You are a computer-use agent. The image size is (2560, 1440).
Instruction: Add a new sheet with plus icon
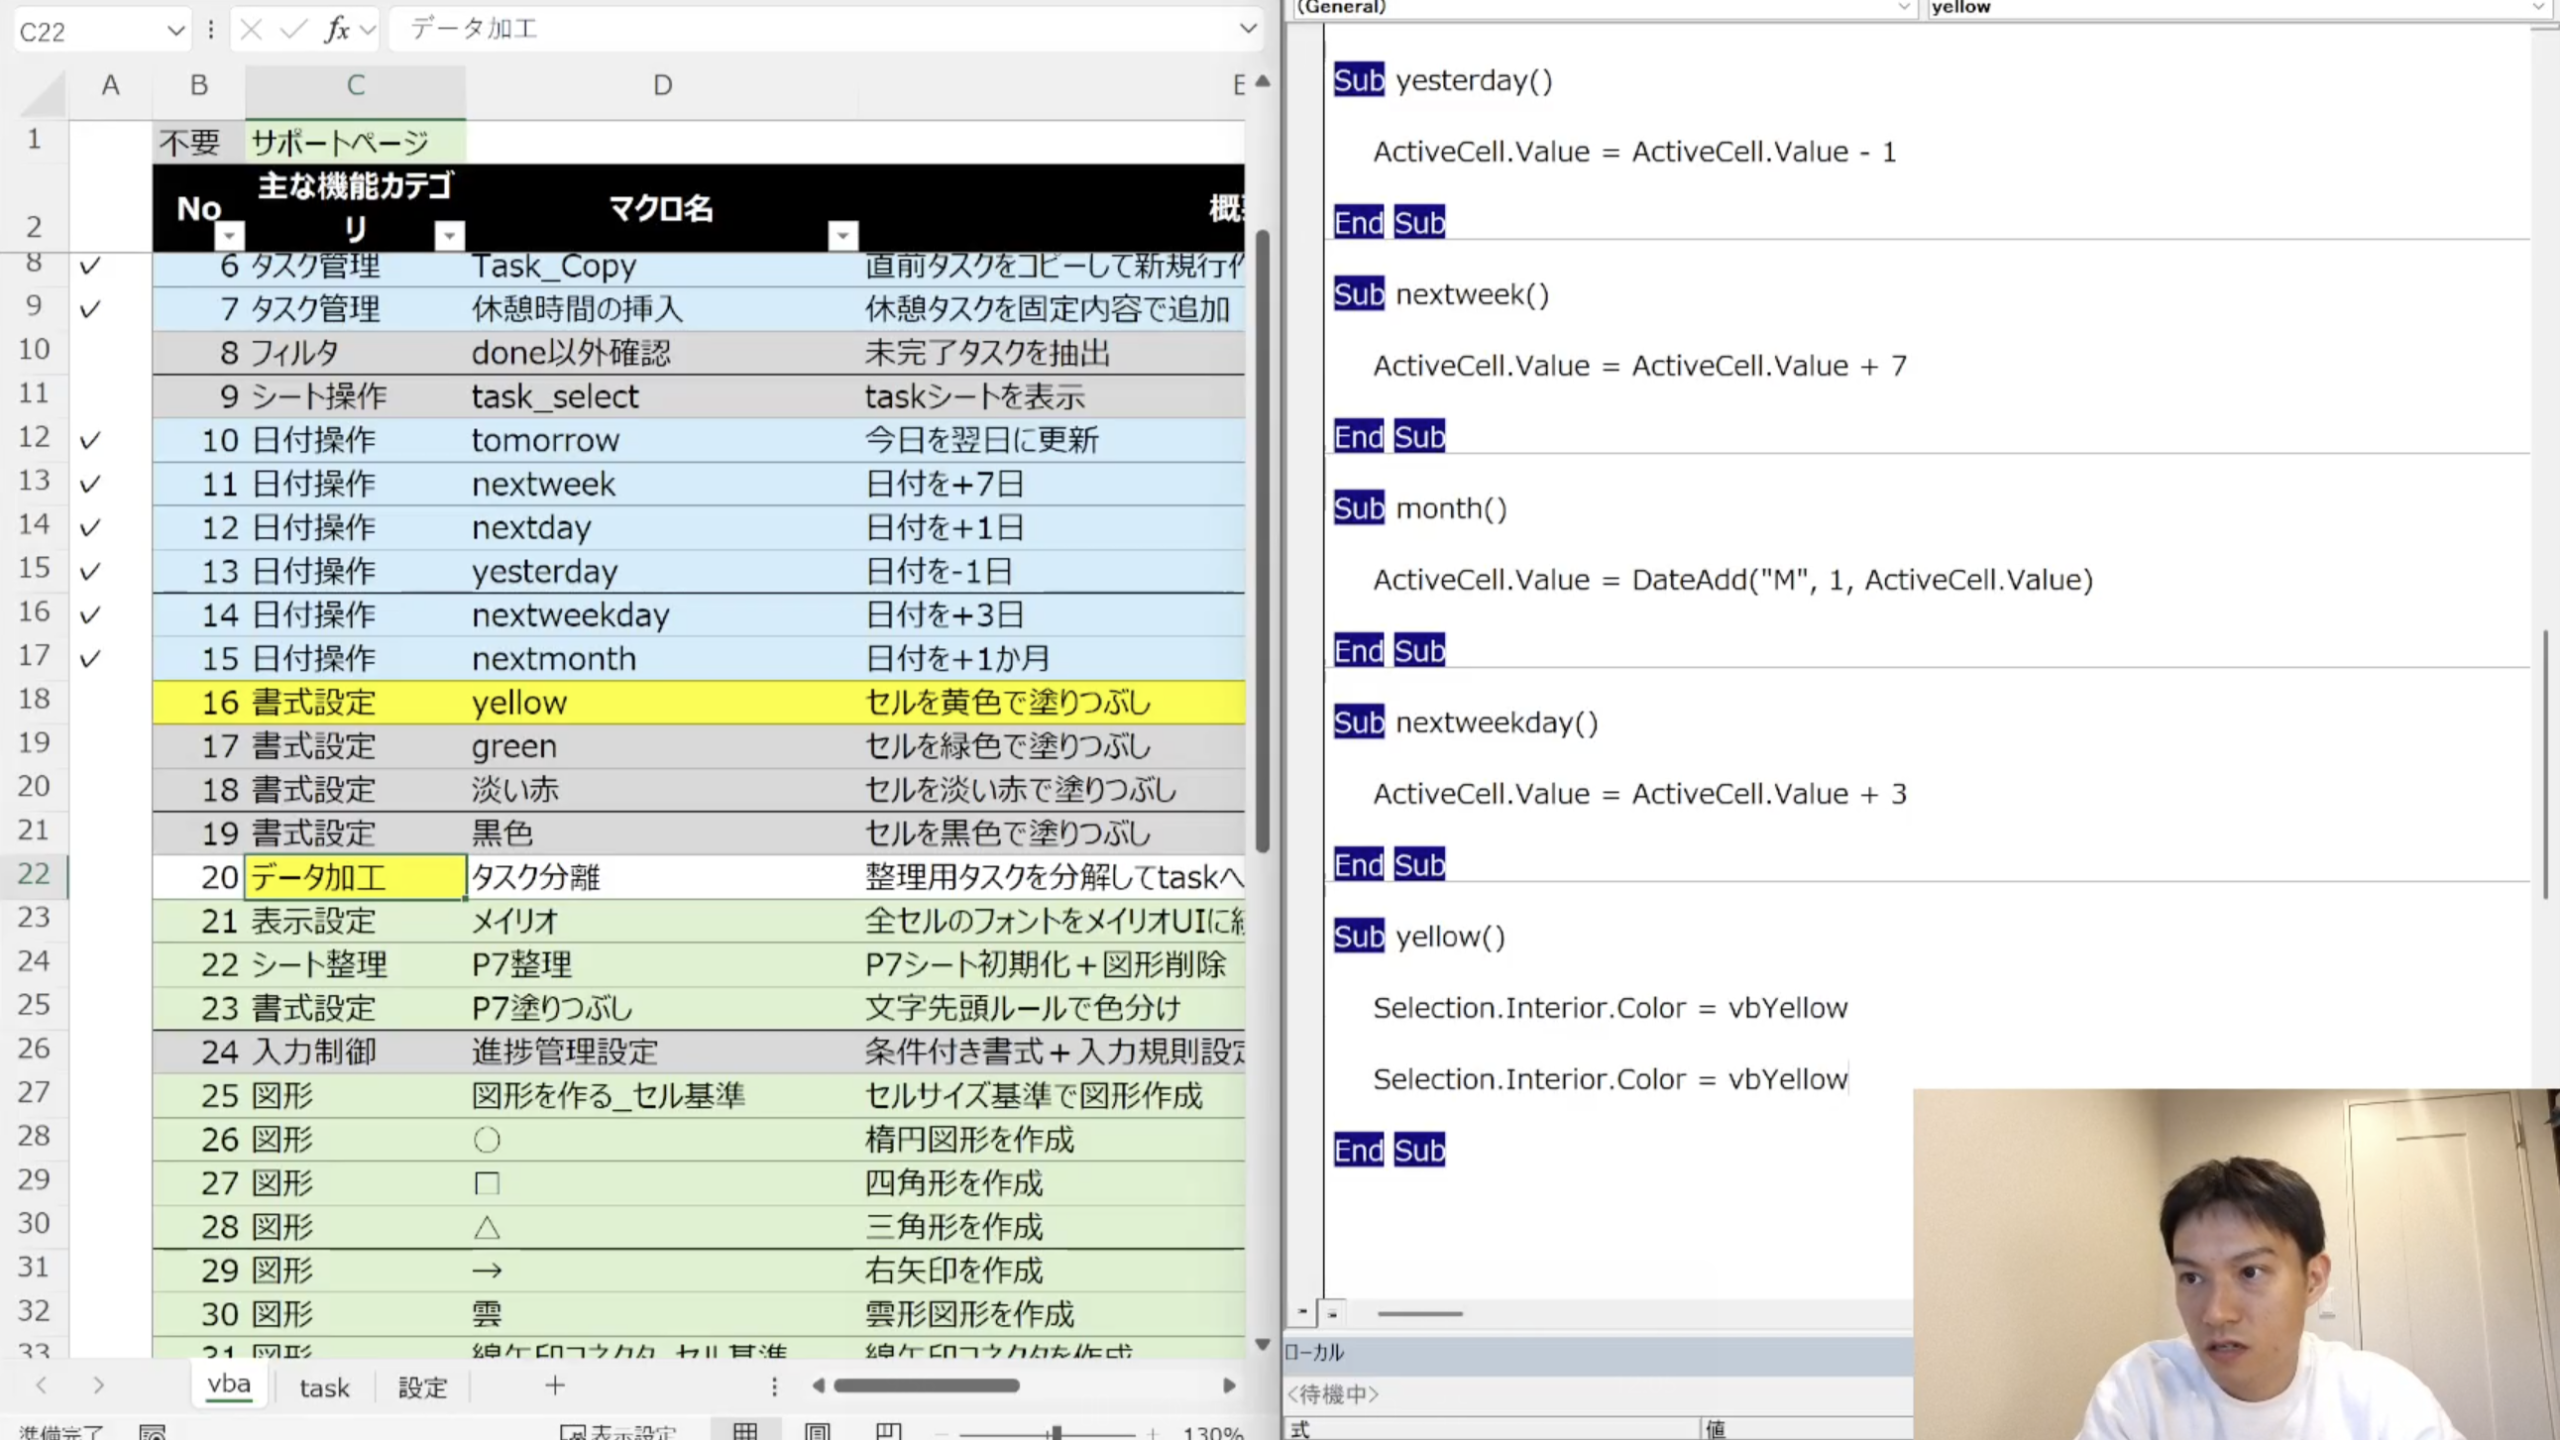555,1386
